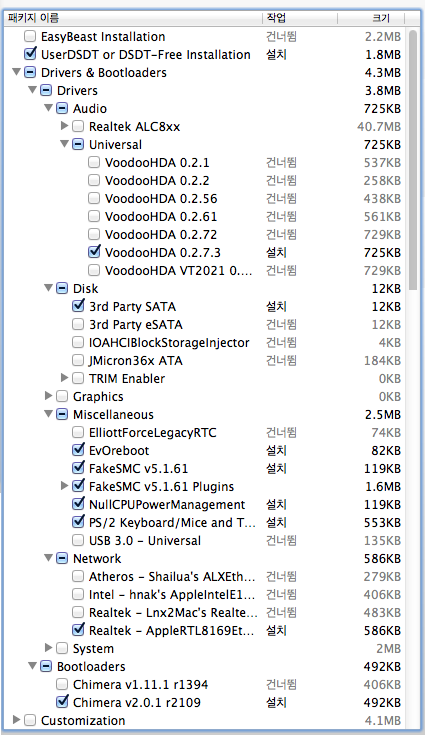
Task: Uncheck PS/2 Keyboard/Mice option
Action: [x=78, y=522]
